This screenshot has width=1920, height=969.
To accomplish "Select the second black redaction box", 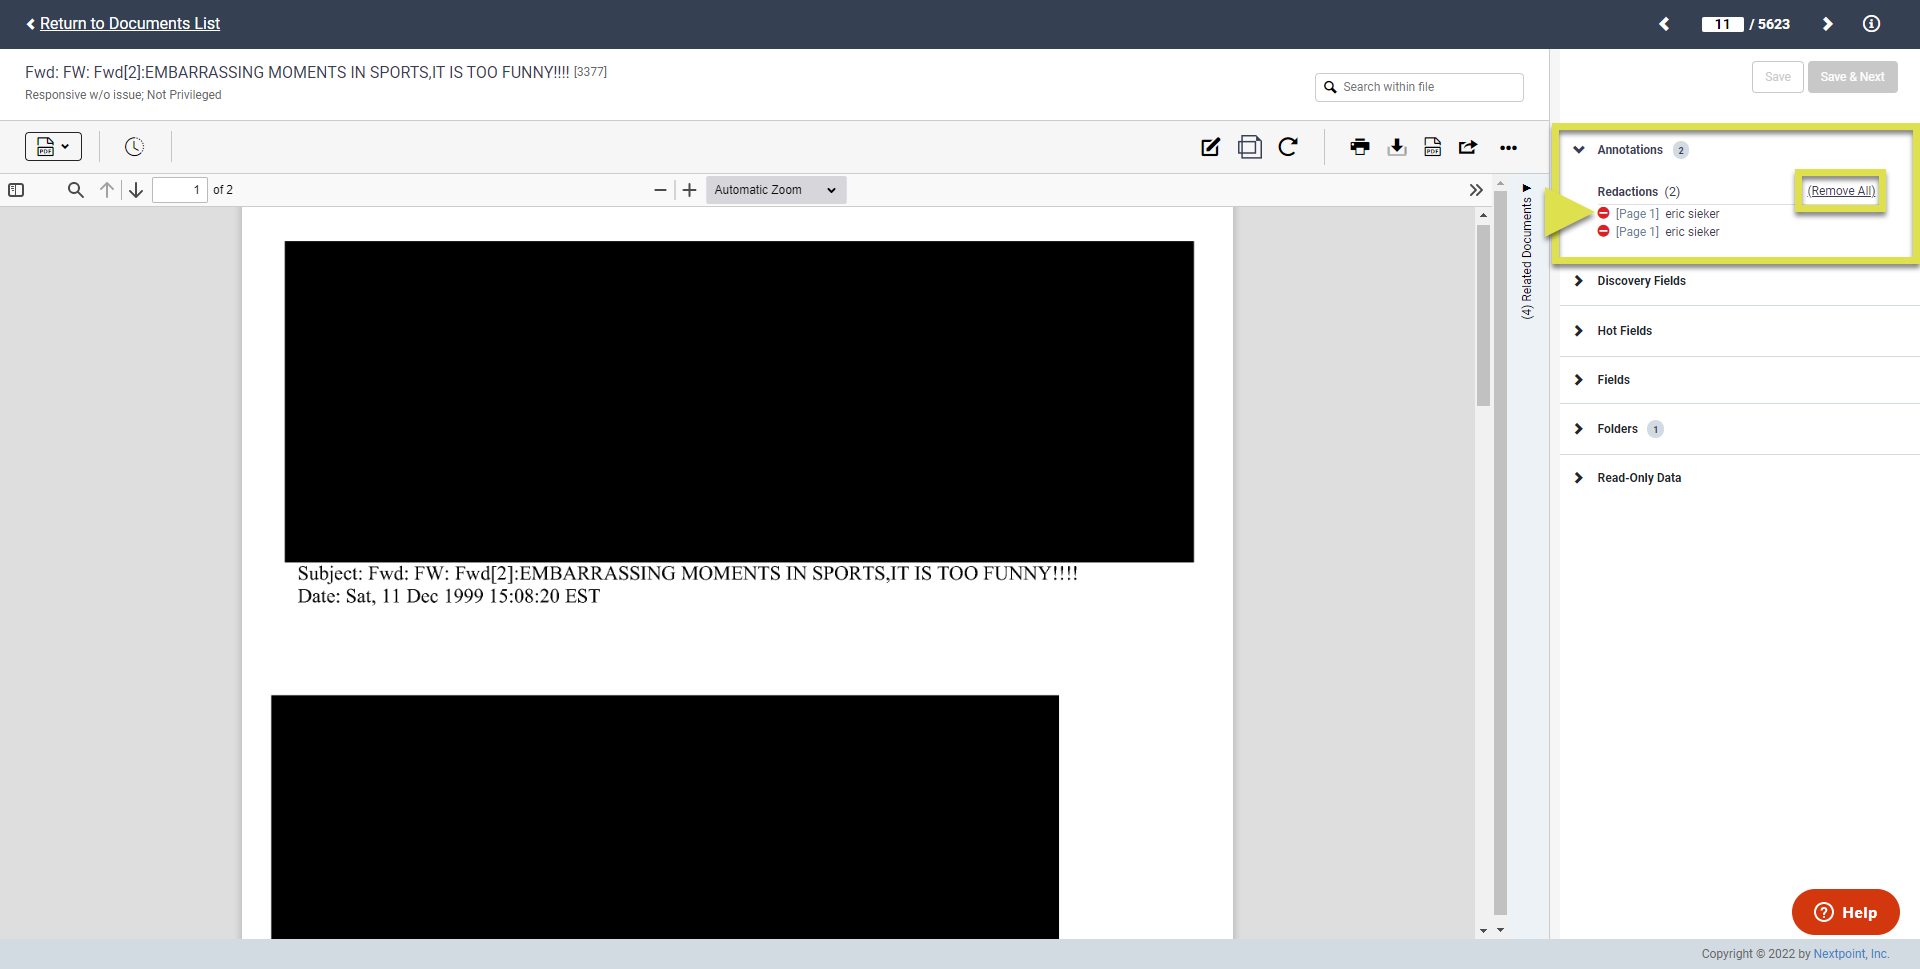I will tap(665, 817).
